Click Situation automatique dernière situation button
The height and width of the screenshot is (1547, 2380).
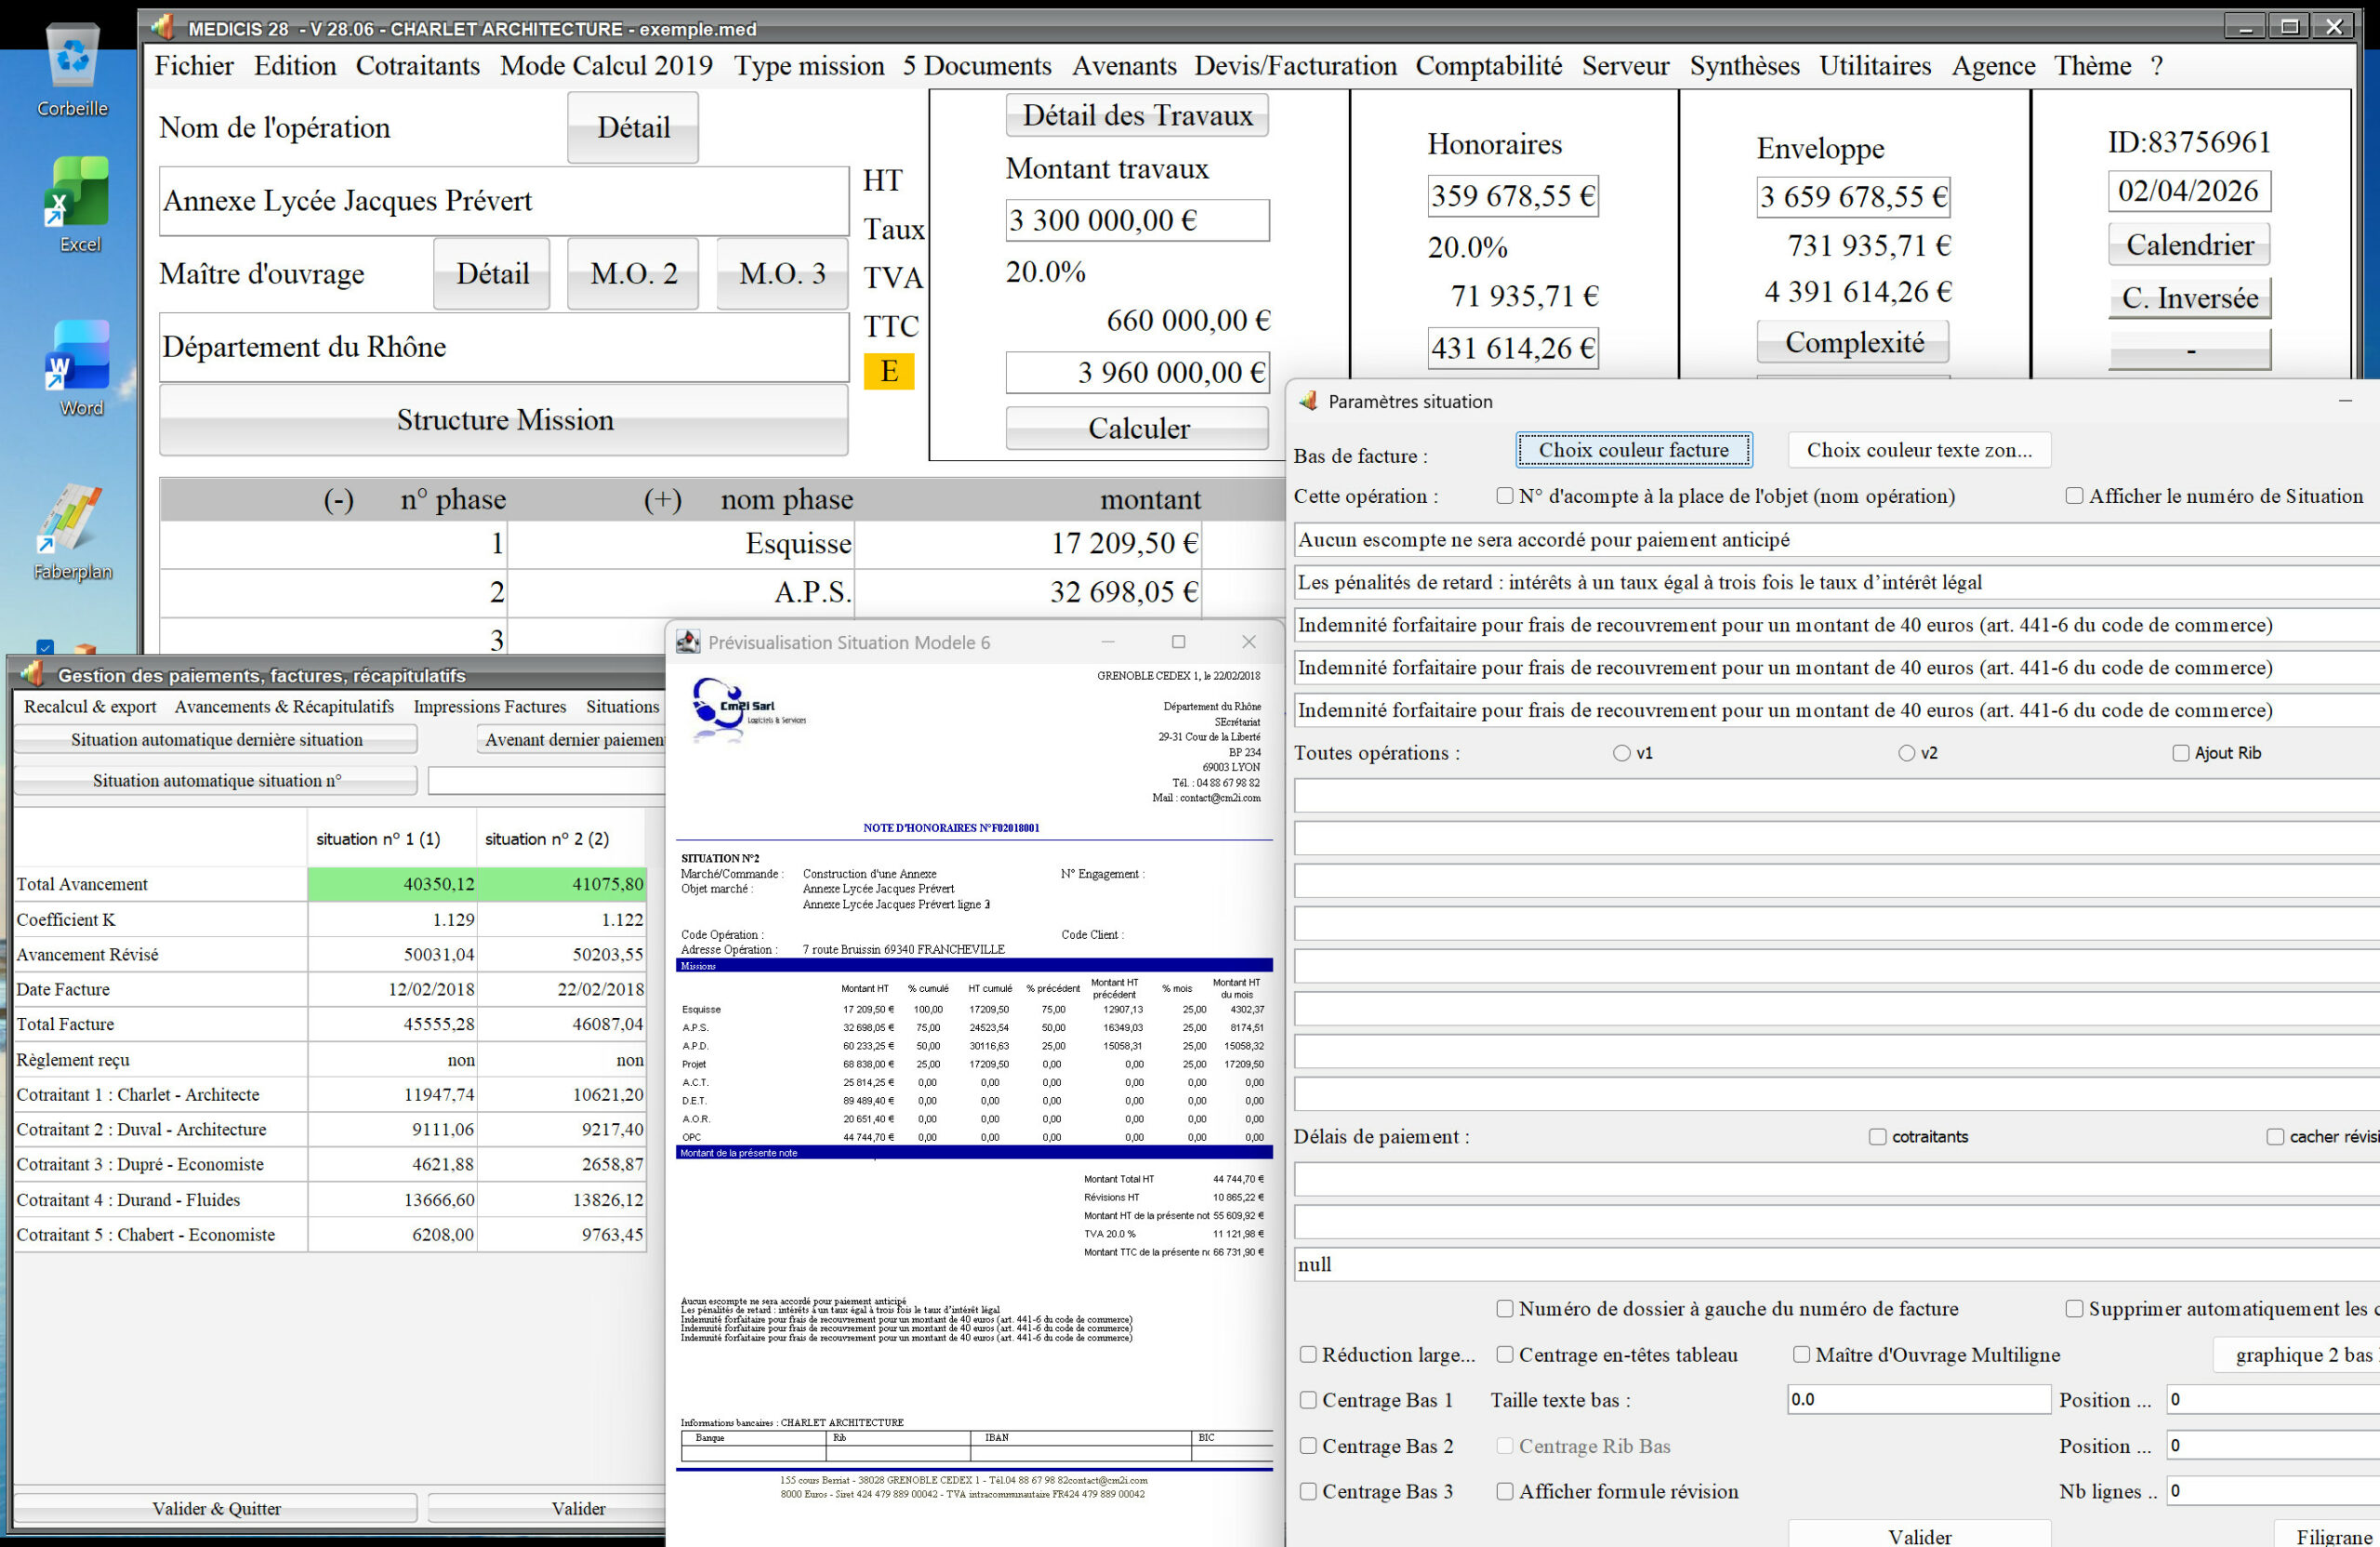(x=216, y=740)
